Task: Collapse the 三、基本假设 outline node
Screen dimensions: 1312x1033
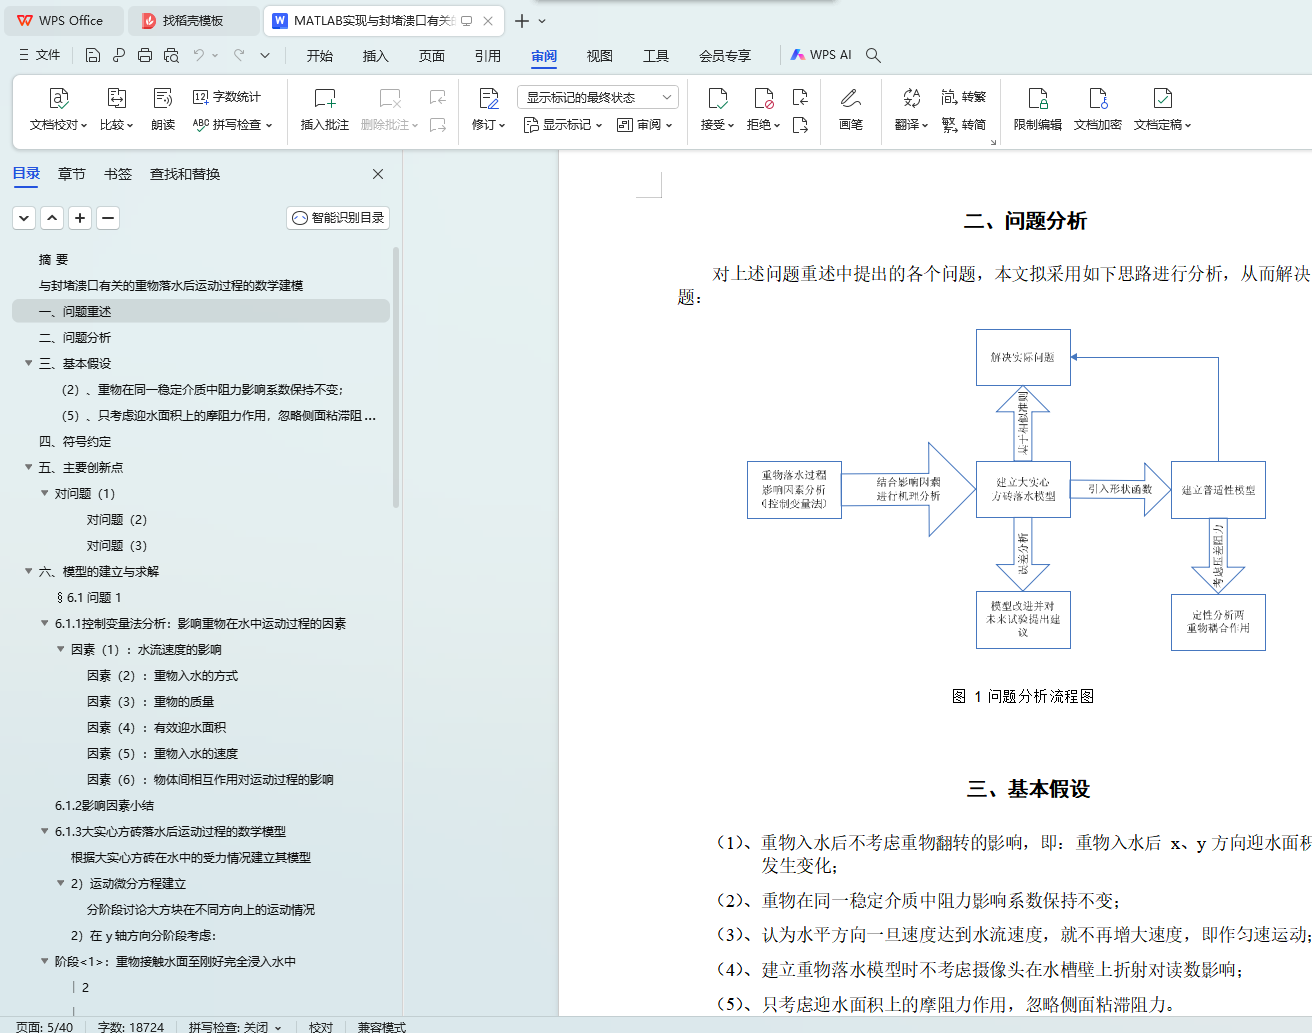Action: (28, 363)
